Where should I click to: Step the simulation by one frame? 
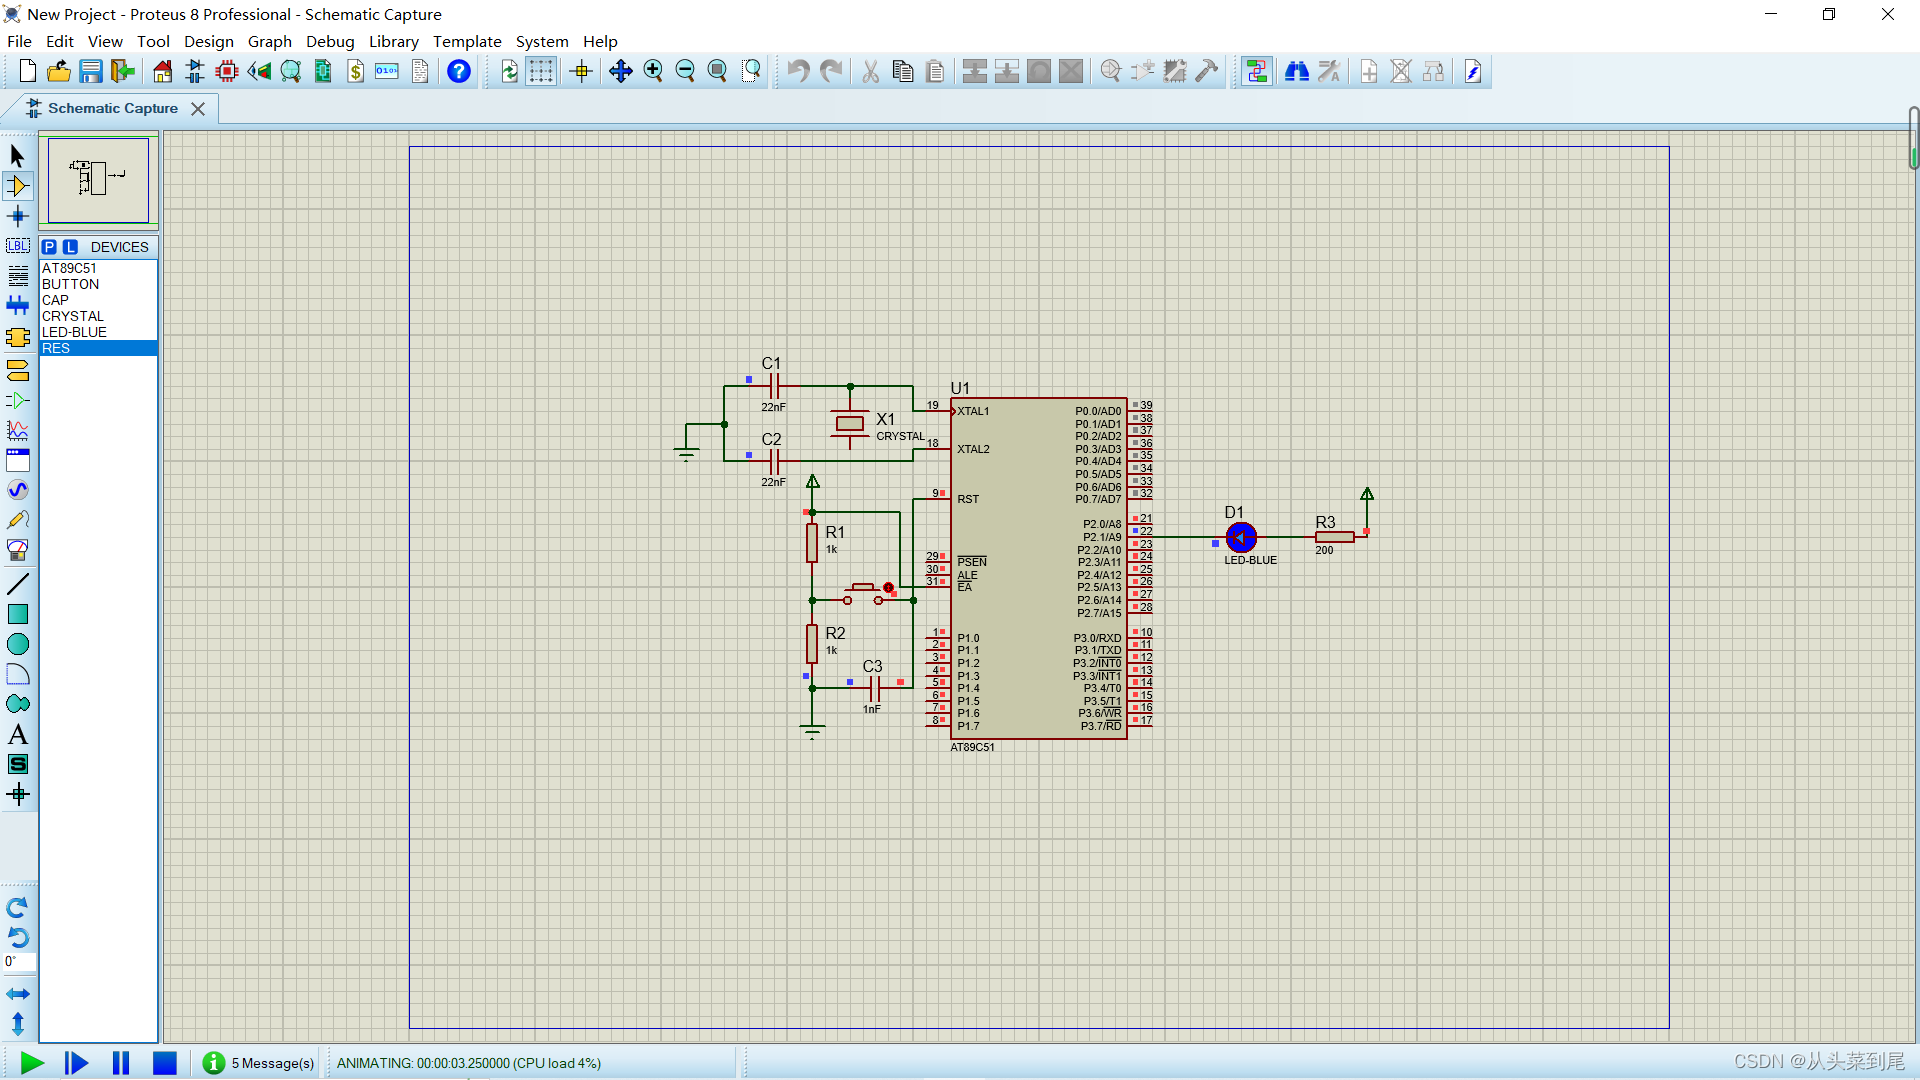tap(76, 1063)
